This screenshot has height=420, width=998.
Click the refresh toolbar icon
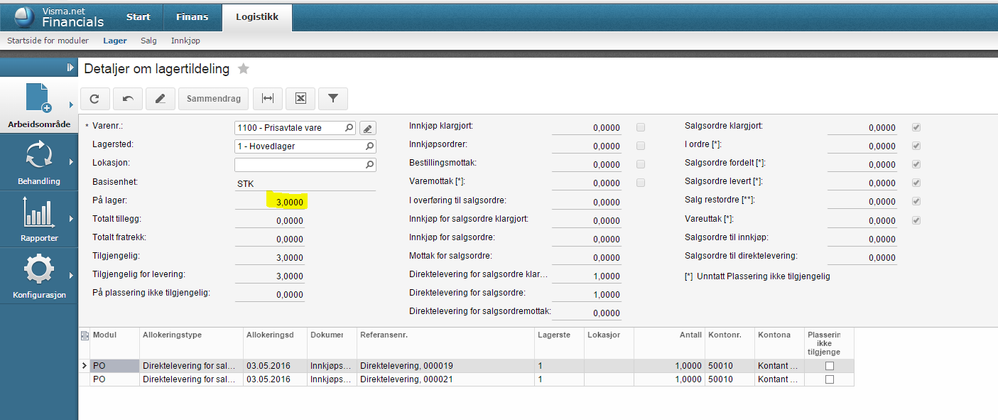[95, 99]
